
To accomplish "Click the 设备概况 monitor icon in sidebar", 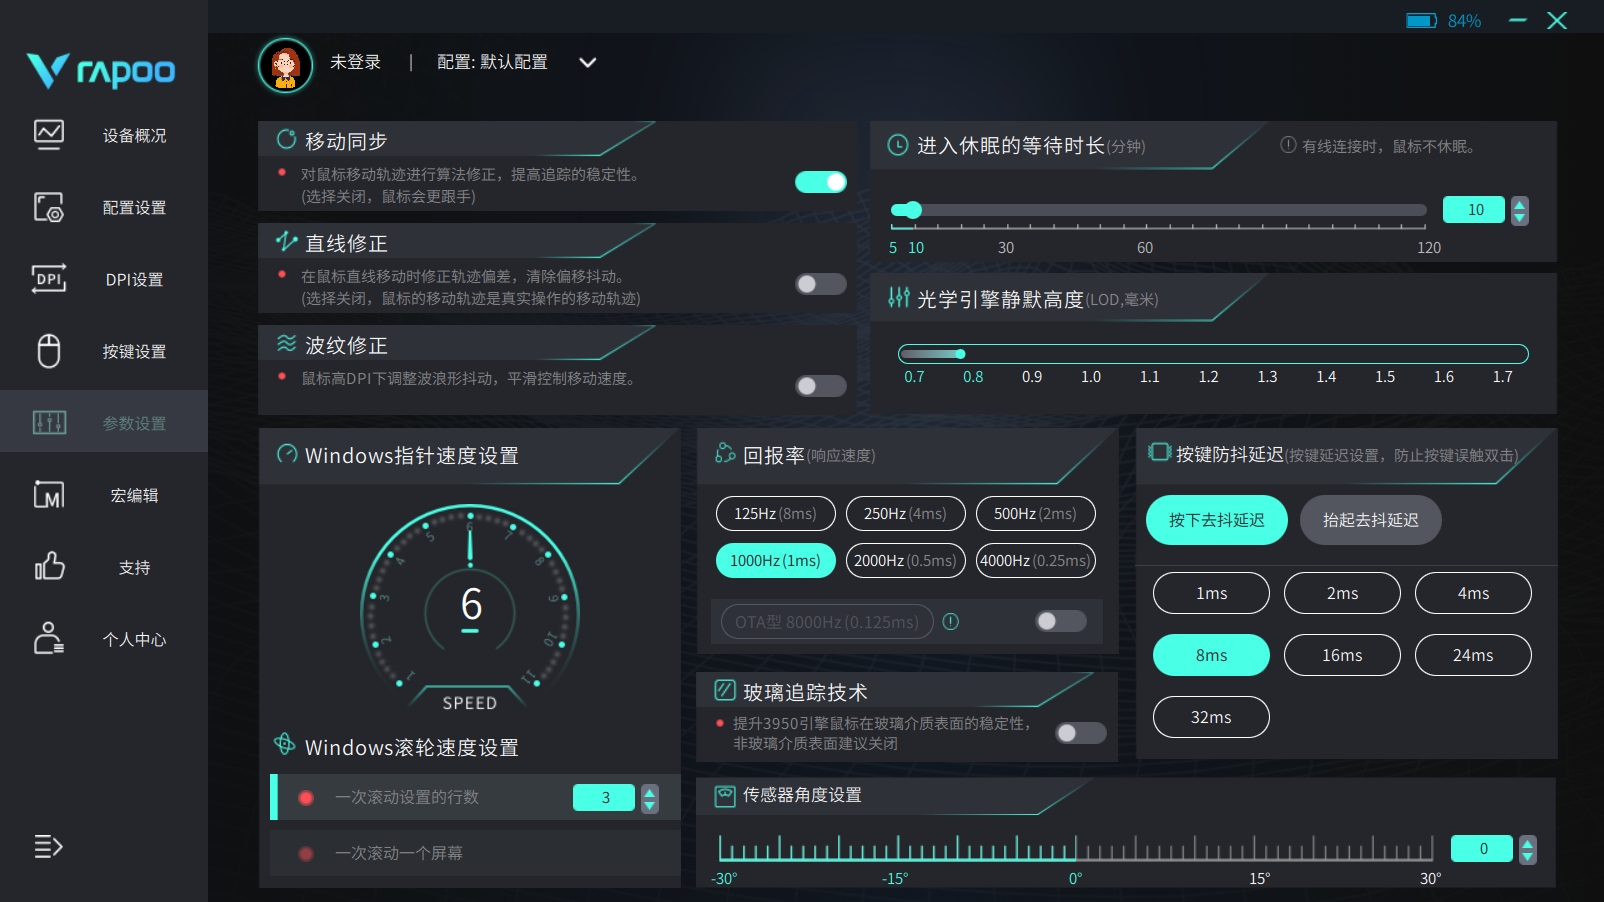I will tap(49, 134).
